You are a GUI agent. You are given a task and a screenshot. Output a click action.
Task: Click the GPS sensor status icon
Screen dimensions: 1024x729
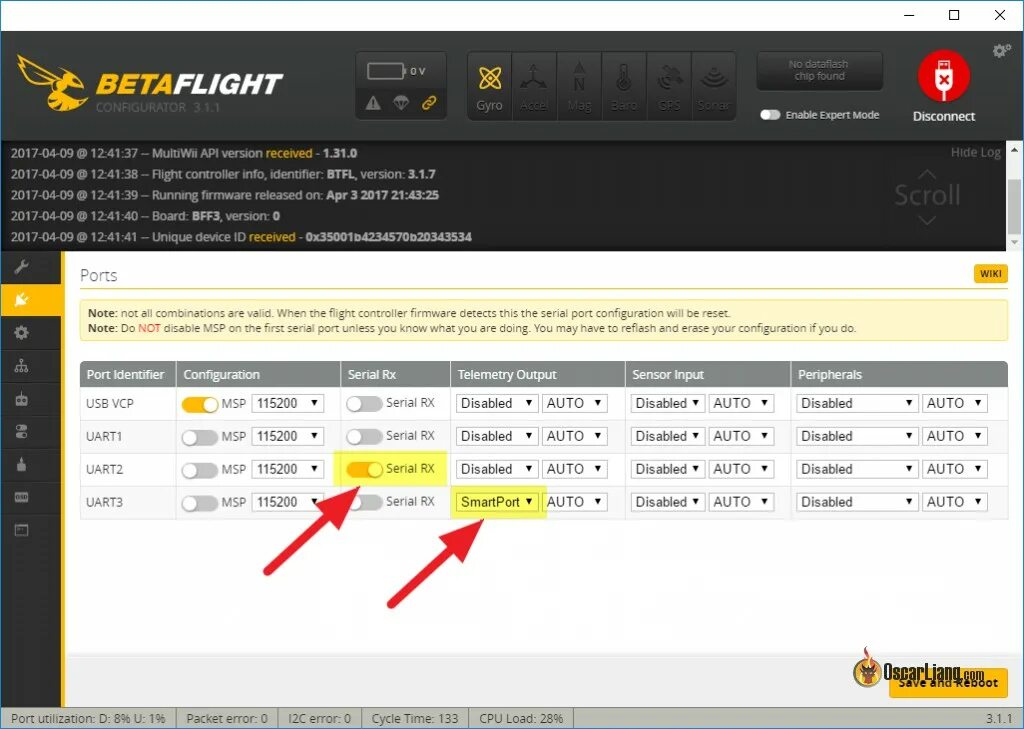pos(669,86)
